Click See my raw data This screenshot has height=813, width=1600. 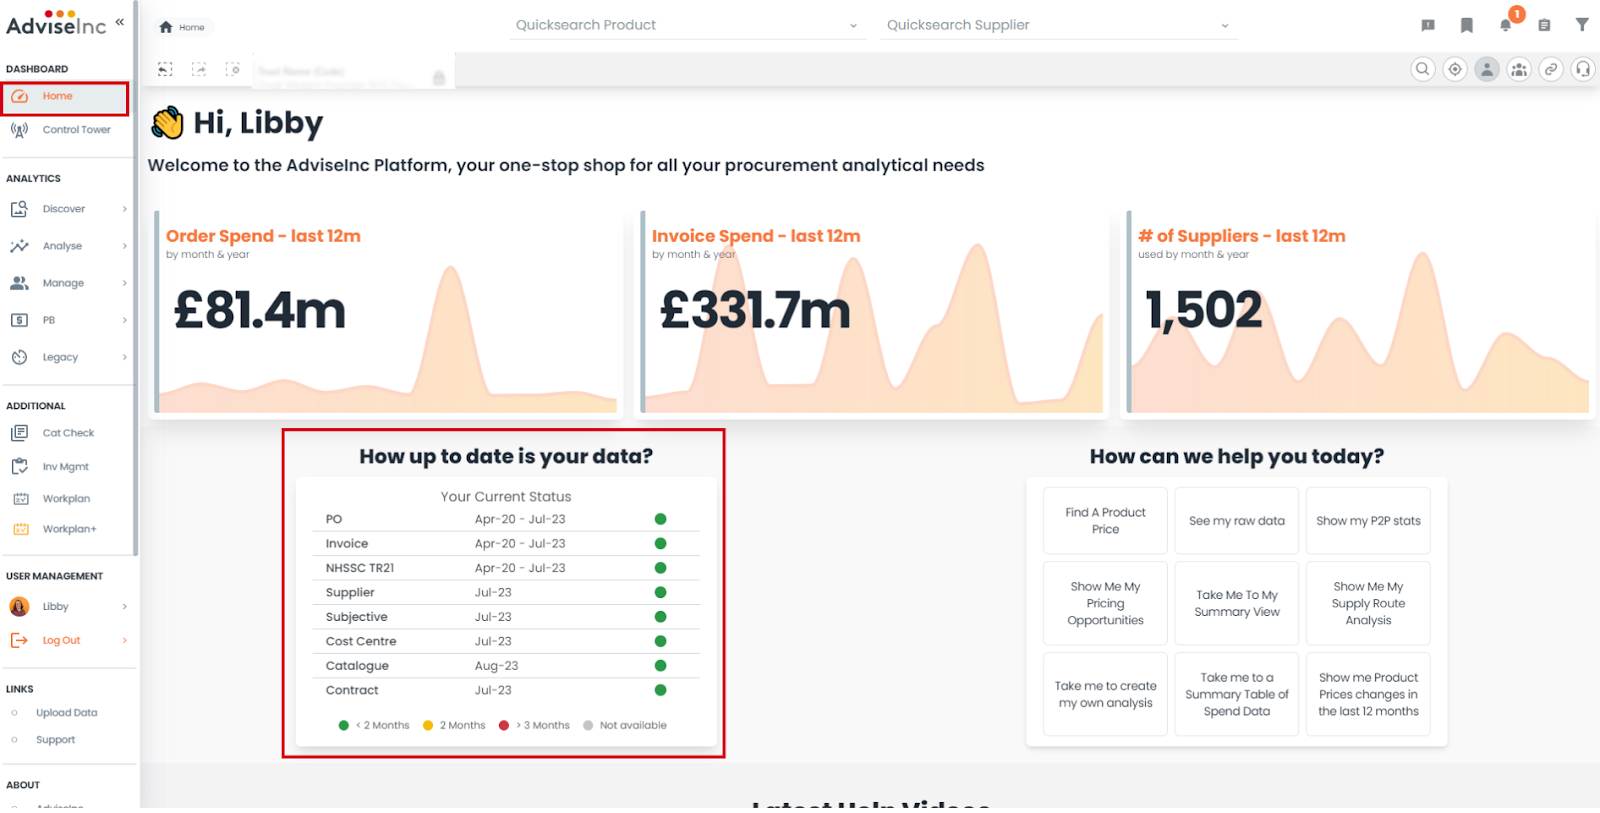[x=1237, y=521]
